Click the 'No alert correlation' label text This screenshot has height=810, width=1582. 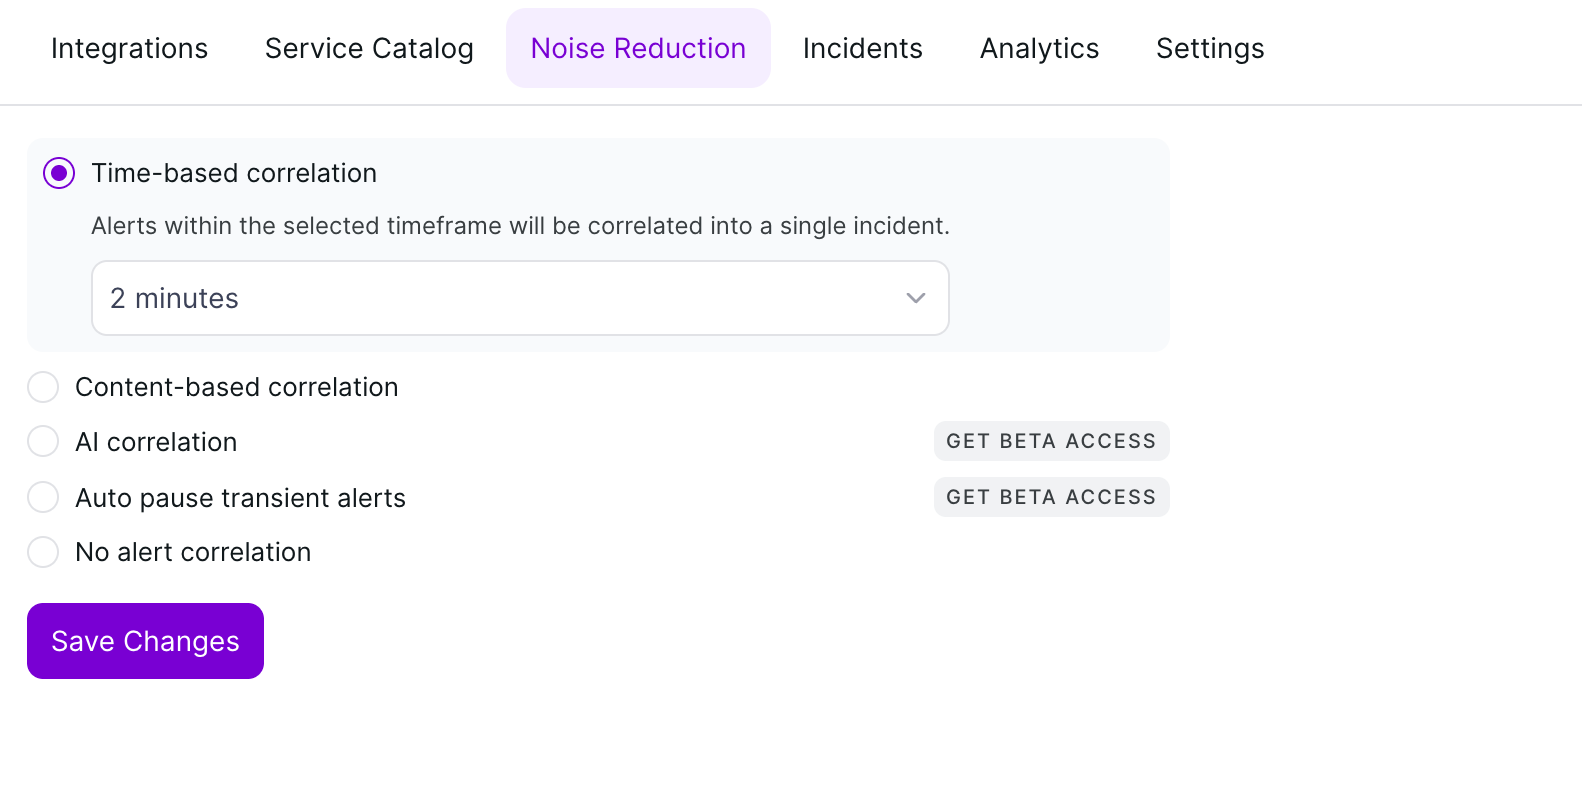pyautogui.click(x=193, y=552)
